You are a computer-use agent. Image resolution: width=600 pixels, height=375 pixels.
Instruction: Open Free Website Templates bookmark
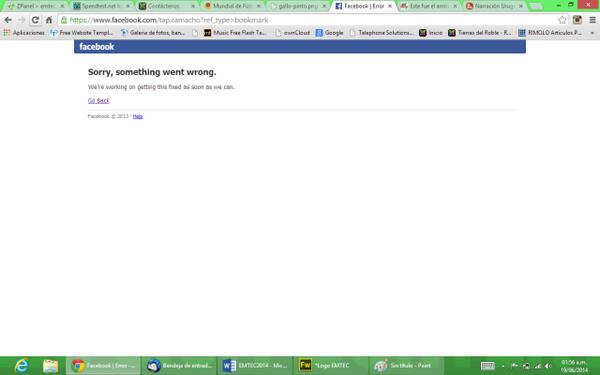coord(82,33)
